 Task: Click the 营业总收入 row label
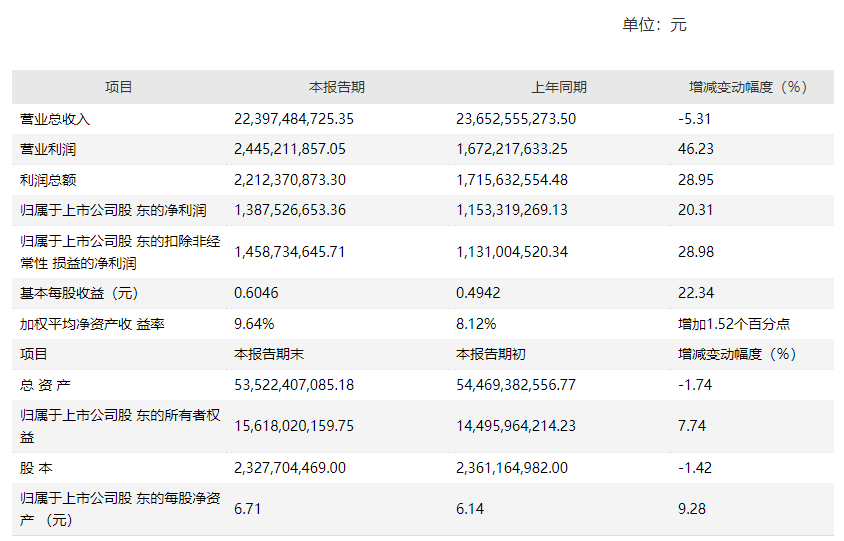[x=55, y=119]
